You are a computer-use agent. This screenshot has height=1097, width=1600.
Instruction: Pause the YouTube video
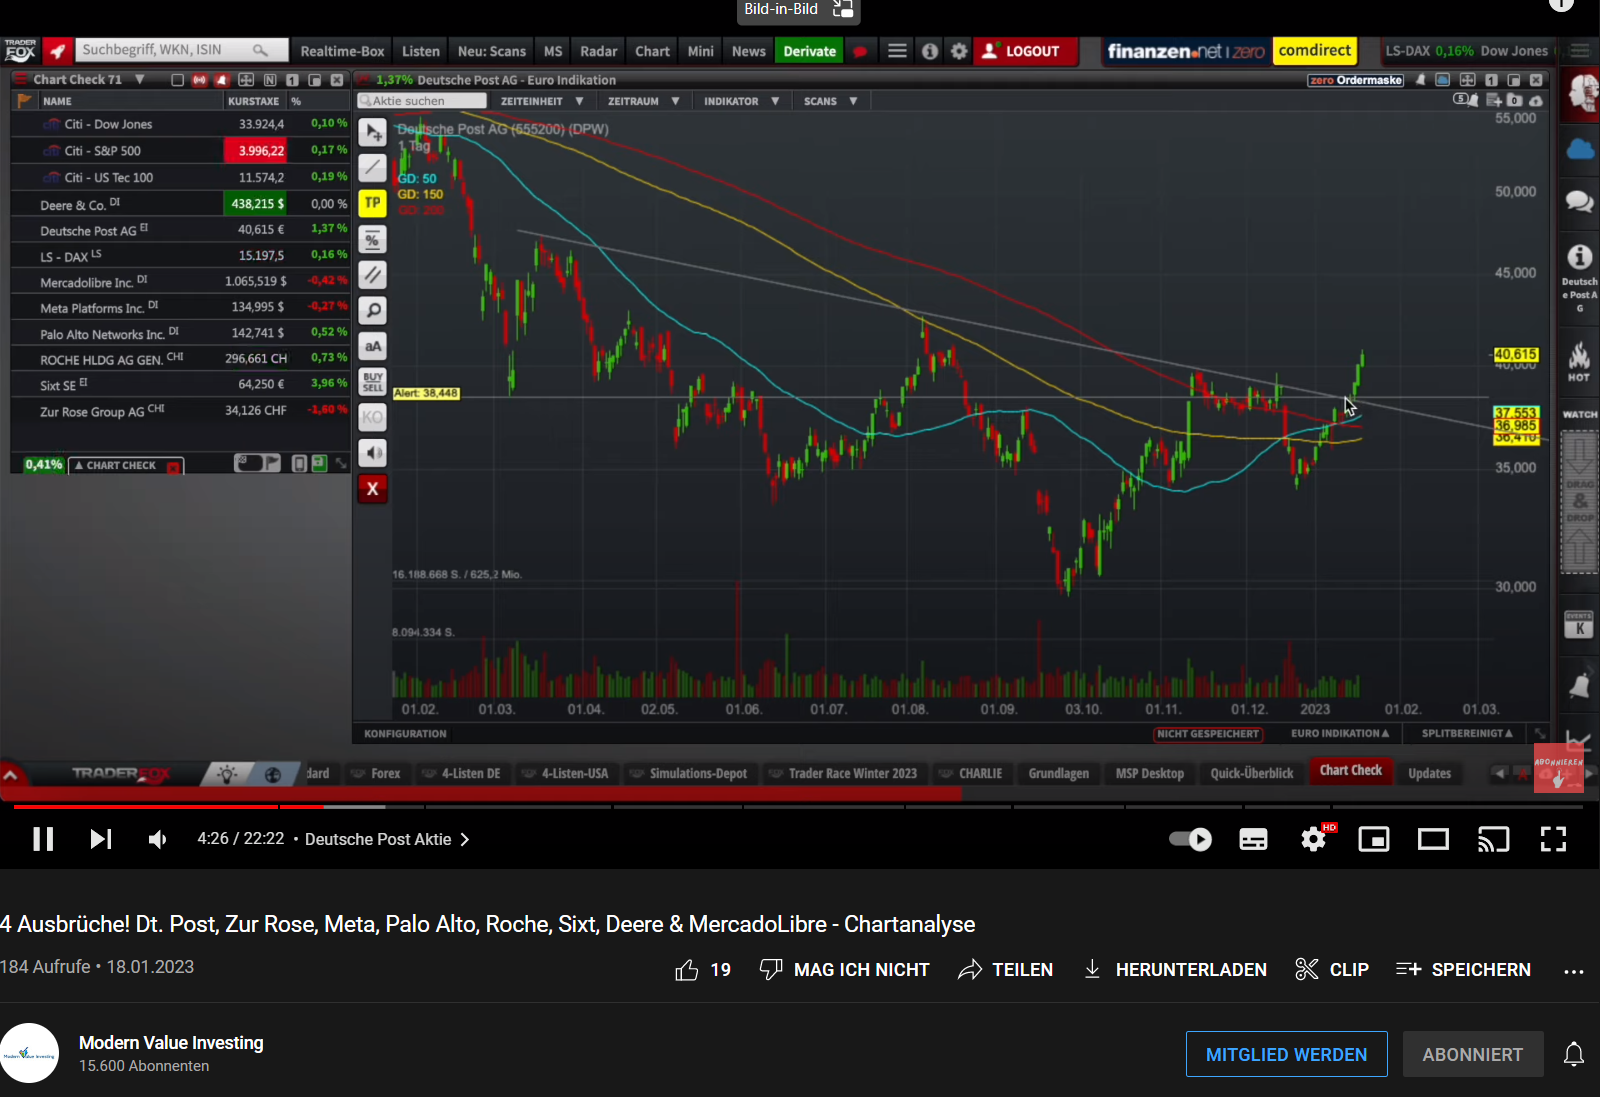pos(43,839)
